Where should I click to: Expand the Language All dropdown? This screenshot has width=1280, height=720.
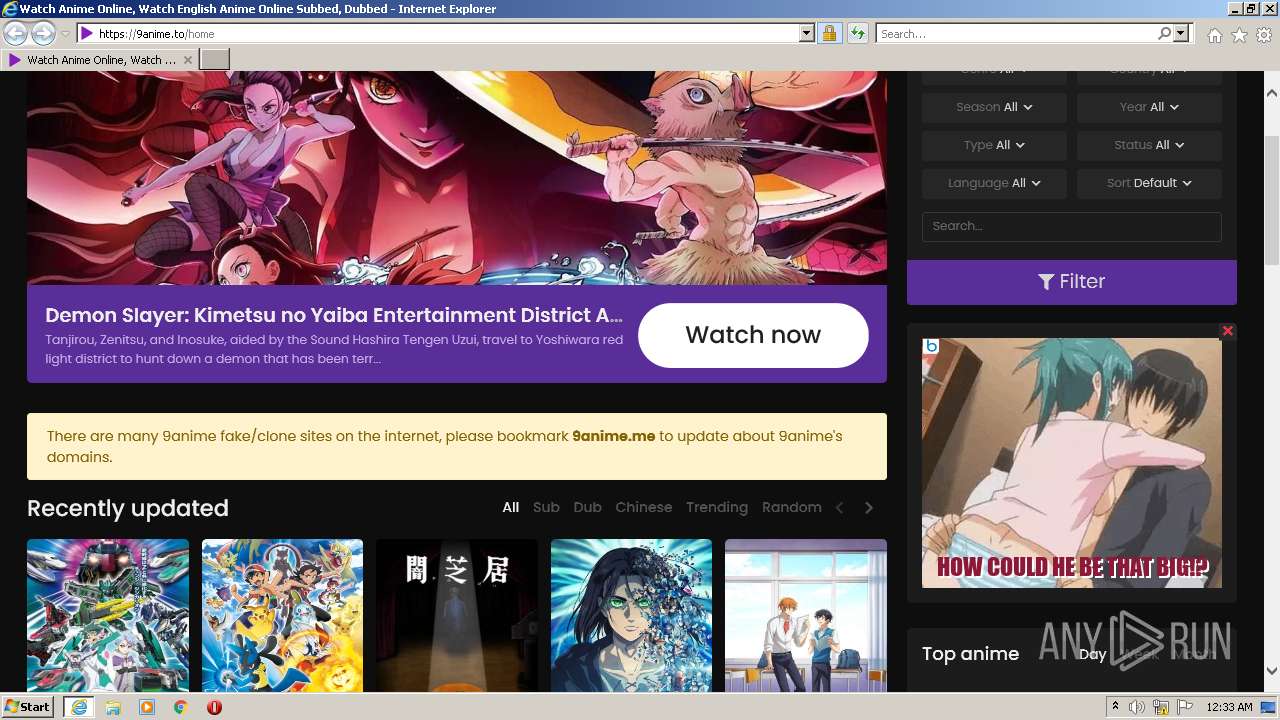(x=994, y=183)
